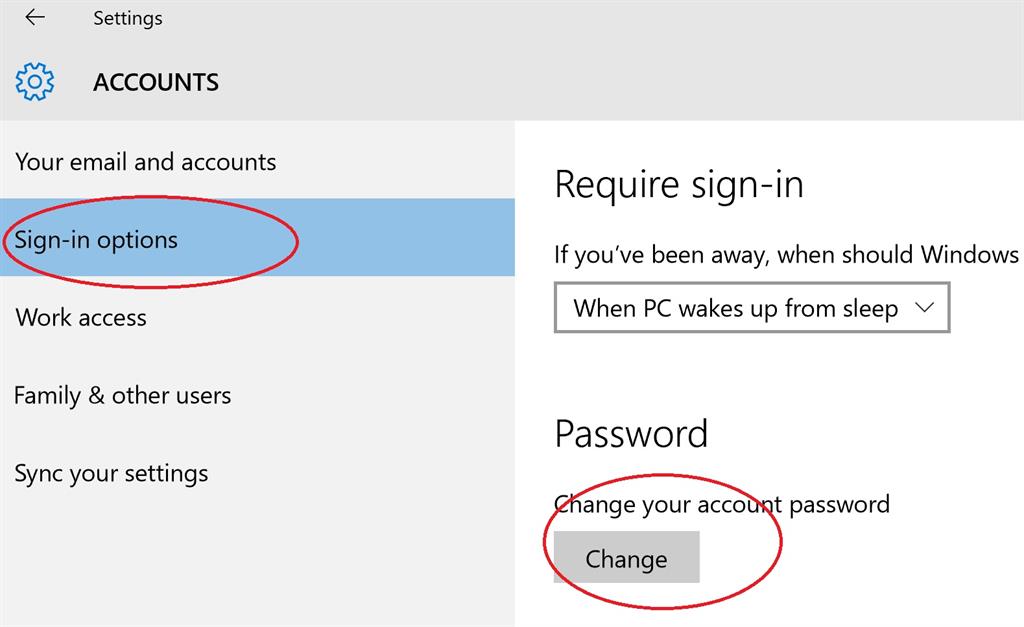Click empty space below 'Sync your settings'

pos(250,560)
